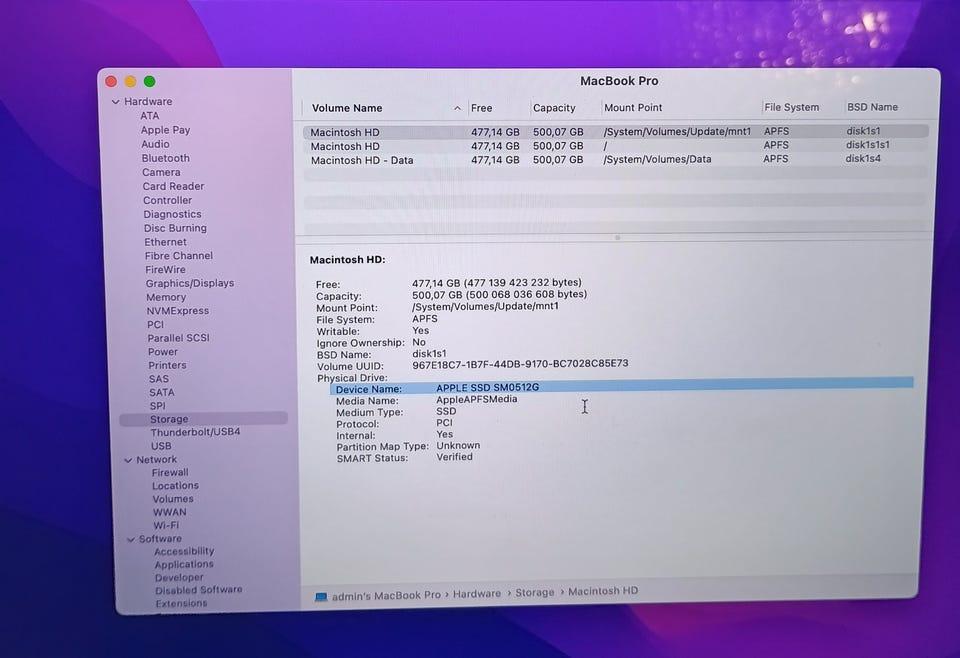Select ATA in the sidebar
The width and height of the screenshot is (960, 658).
point(149,116)
